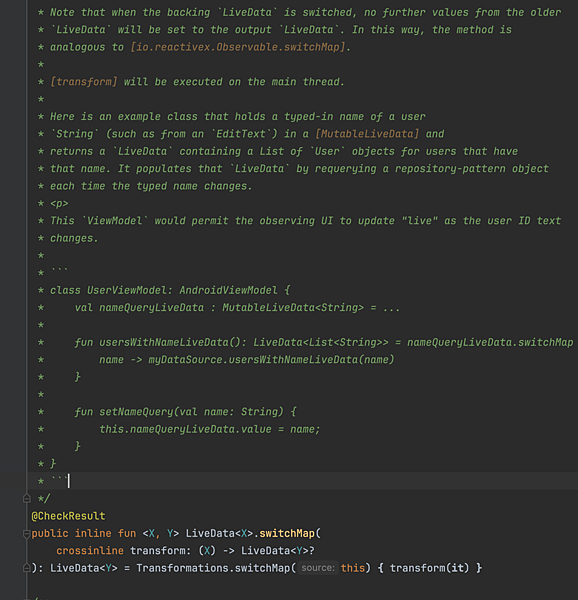Click the 'source:' parameter inlay hint
This screenshot has height=600, width=578.
point(318,568)
